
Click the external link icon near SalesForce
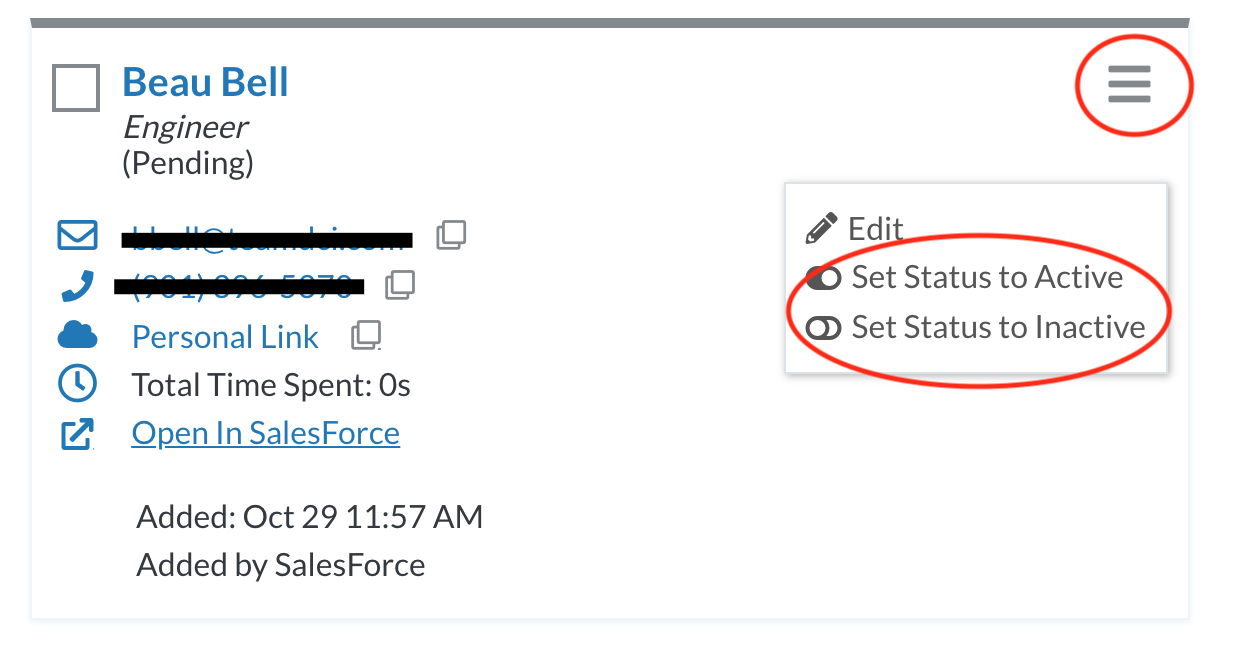tap(77, 434)
